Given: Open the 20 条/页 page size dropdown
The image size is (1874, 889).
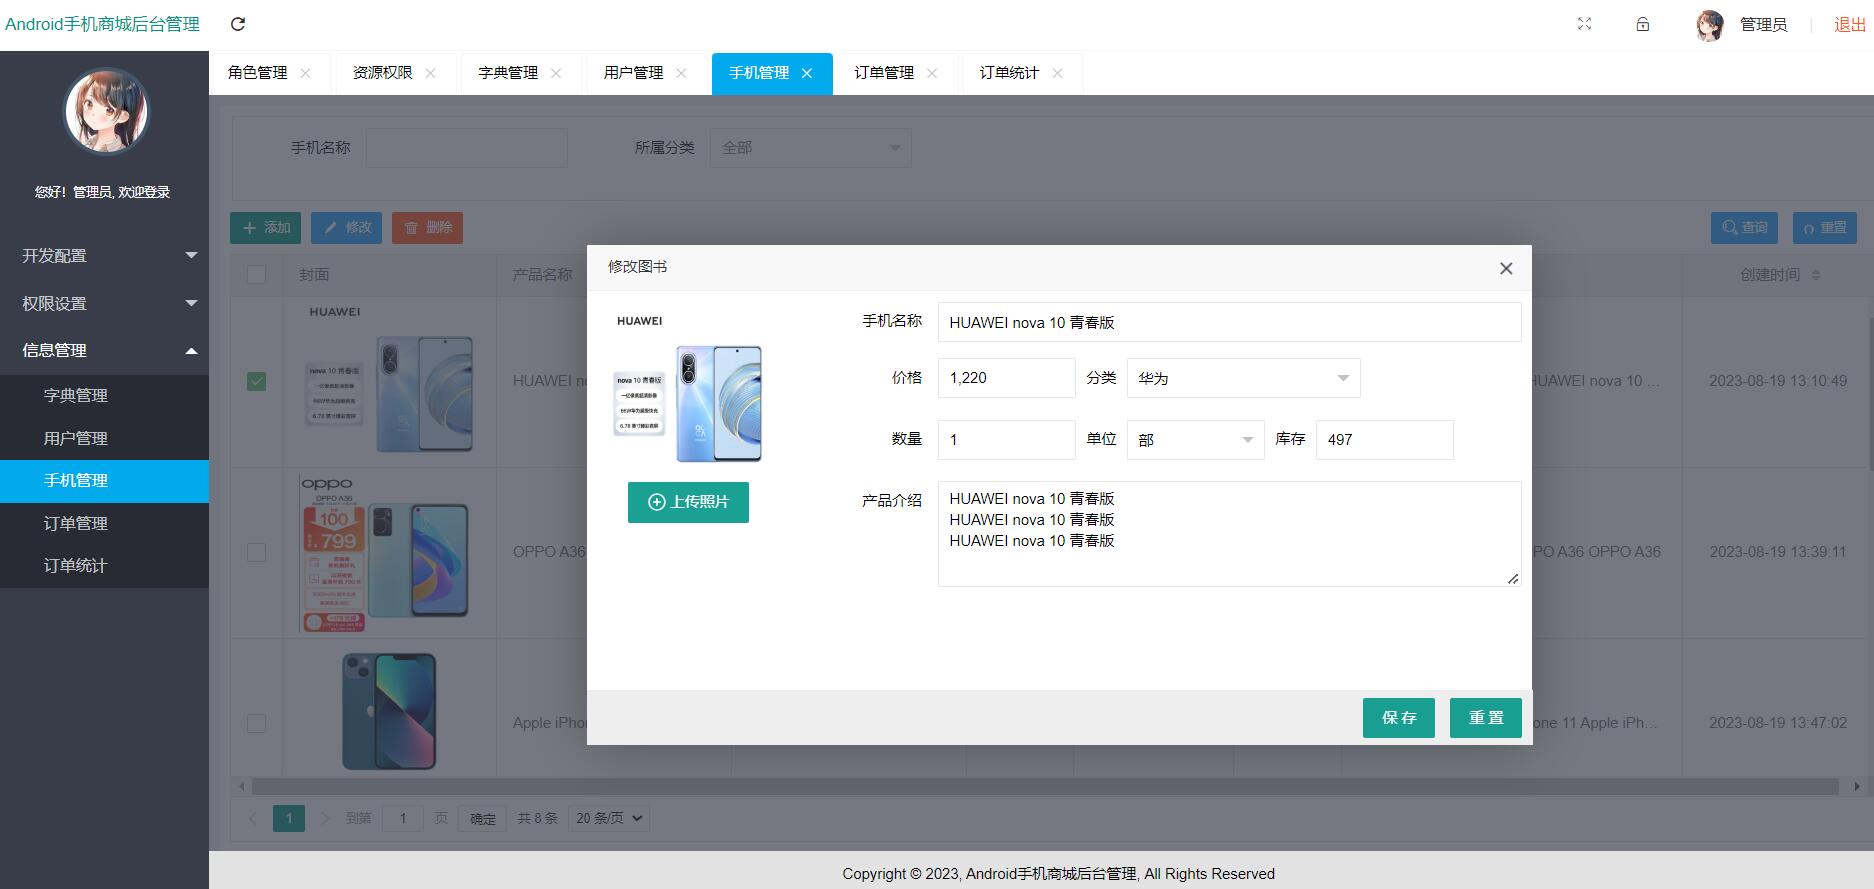Looking at the screenshot, I should [608, 818].
